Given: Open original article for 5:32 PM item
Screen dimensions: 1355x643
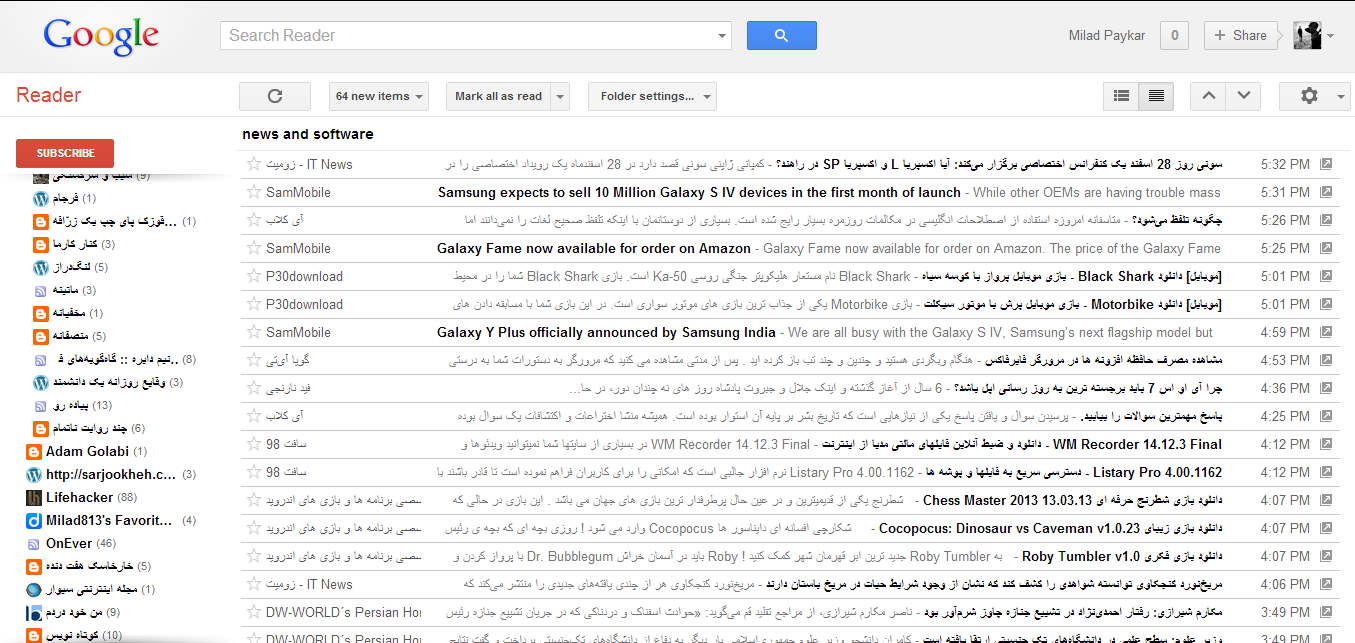Looking at the screenshot, I should [x=1326, y=164].
